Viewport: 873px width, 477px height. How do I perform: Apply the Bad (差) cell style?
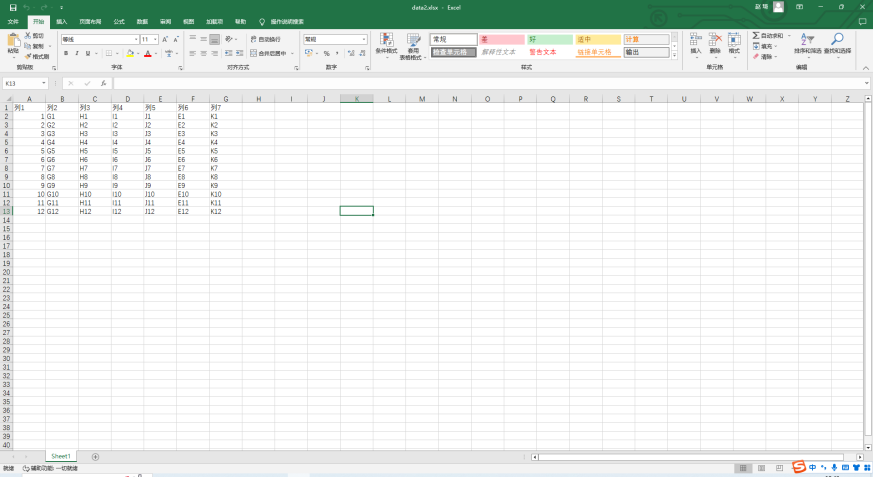[x=502, y=40]
